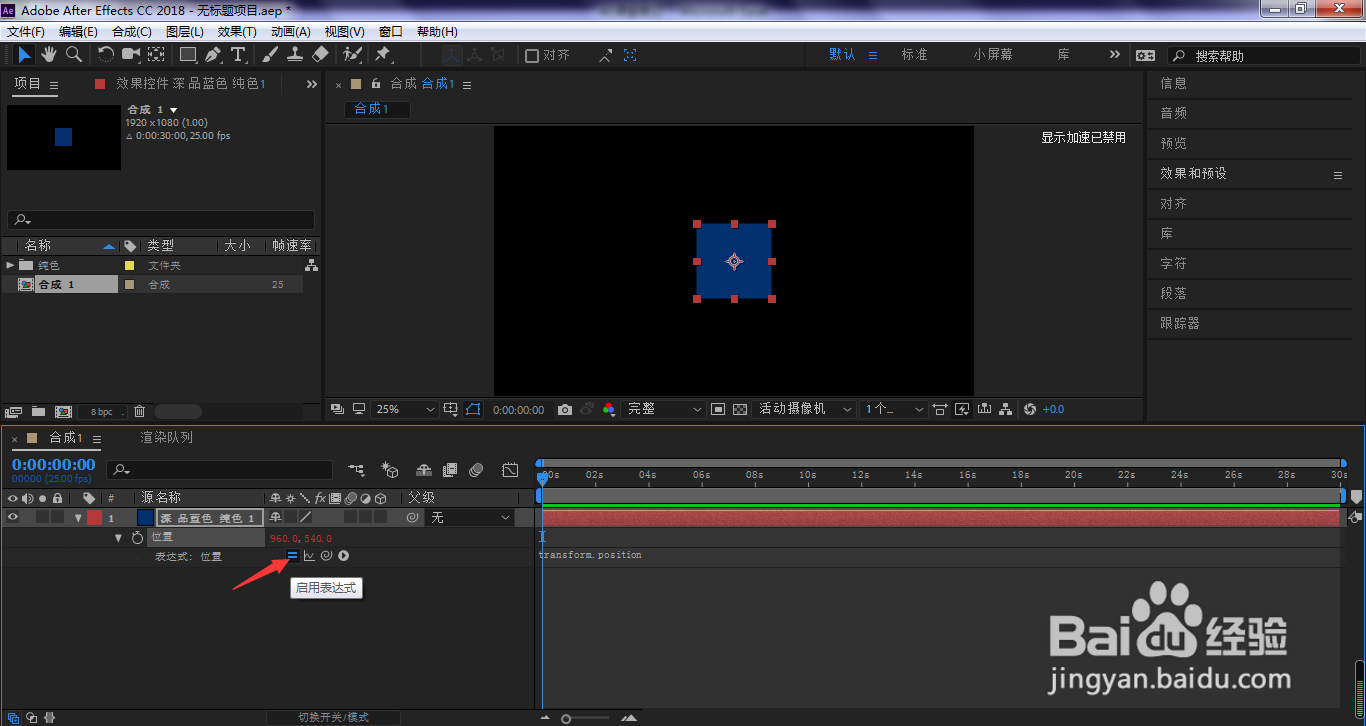Open the expression language menu arrow
The width and height of the screenshot is (1366, 726).
[343, 556]
